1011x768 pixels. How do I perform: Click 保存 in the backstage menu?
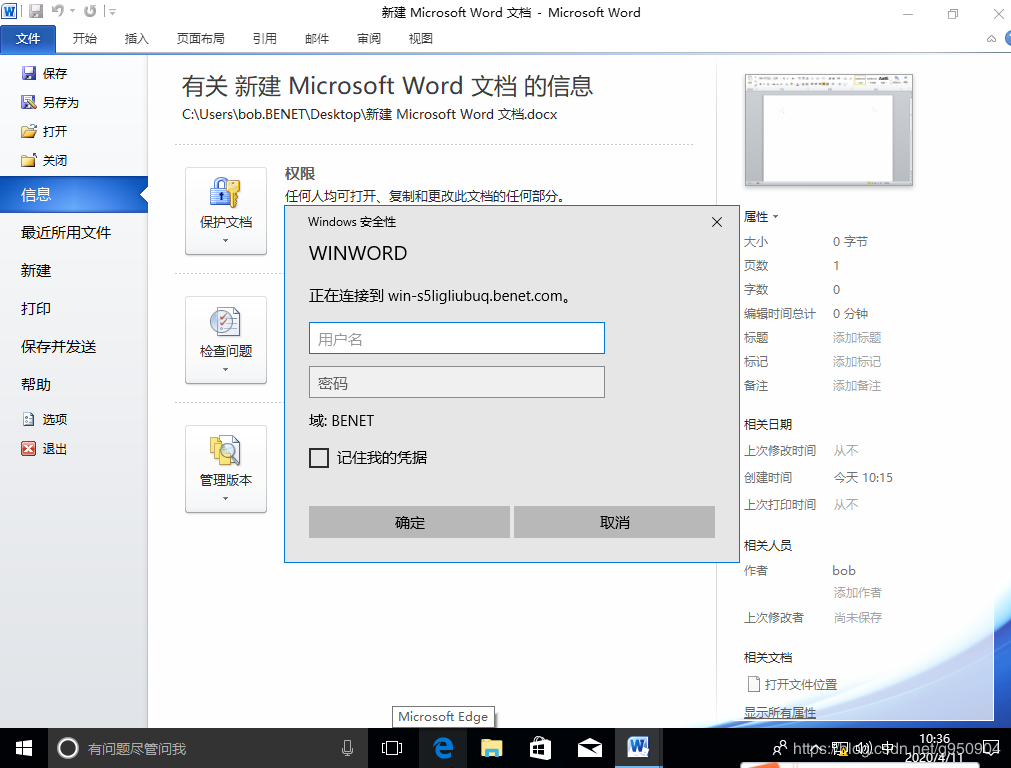45,74
